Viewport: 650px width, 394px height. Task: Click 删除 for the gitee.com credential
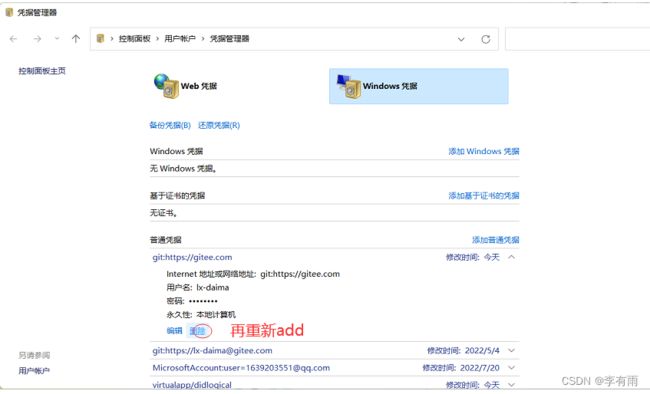pos(197,331)
